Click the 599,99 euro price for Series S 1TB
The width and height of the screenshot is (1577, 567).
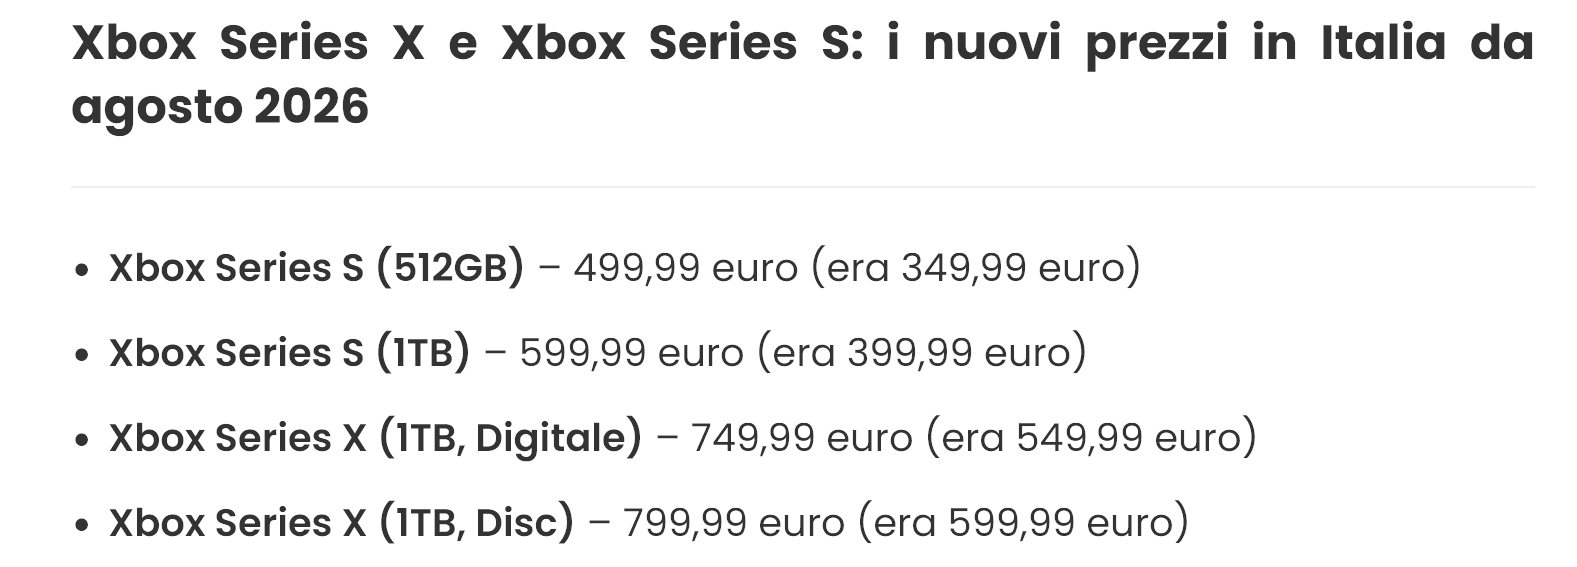pos(632,353)
